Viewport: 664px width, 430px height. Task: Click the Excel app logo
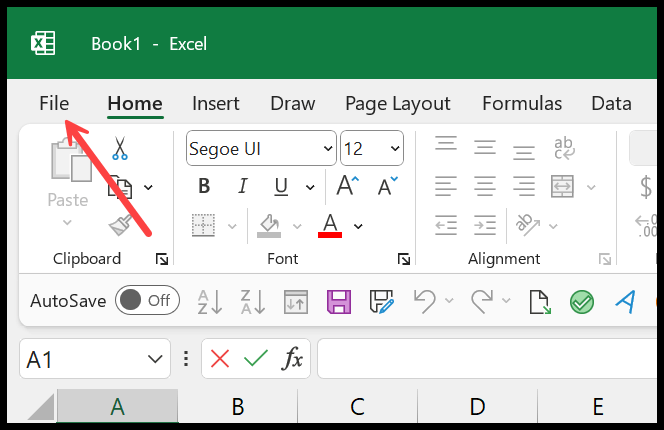tap(43, 43)
